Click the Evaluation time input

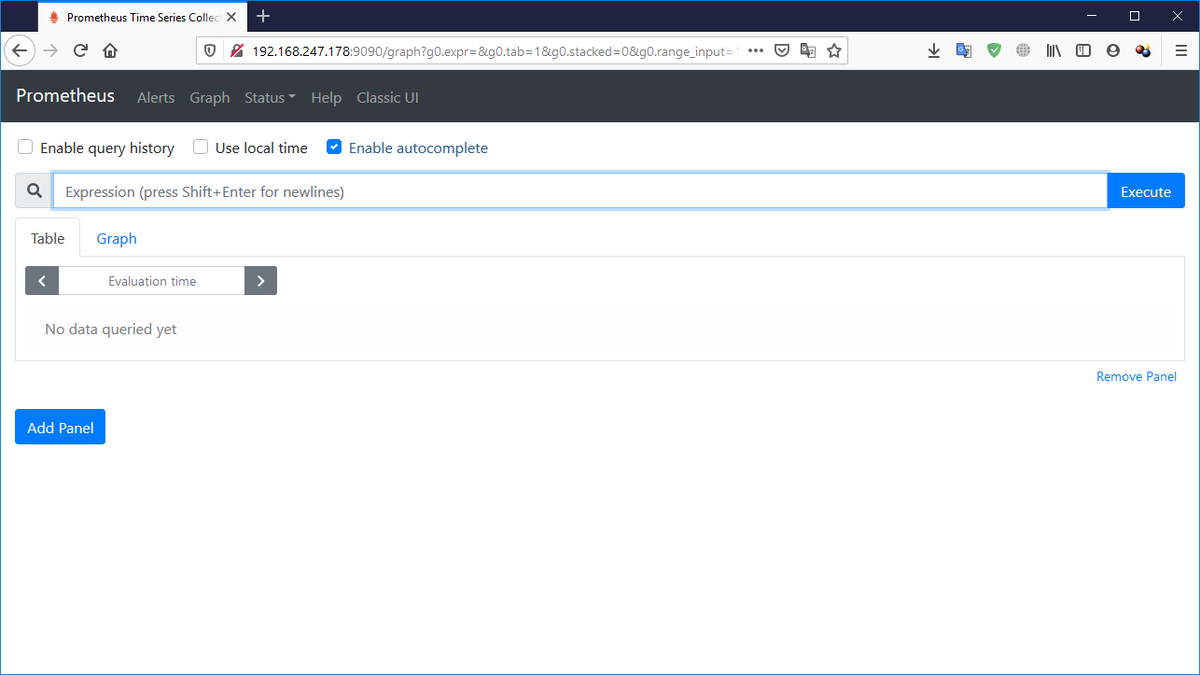(152, 281)
